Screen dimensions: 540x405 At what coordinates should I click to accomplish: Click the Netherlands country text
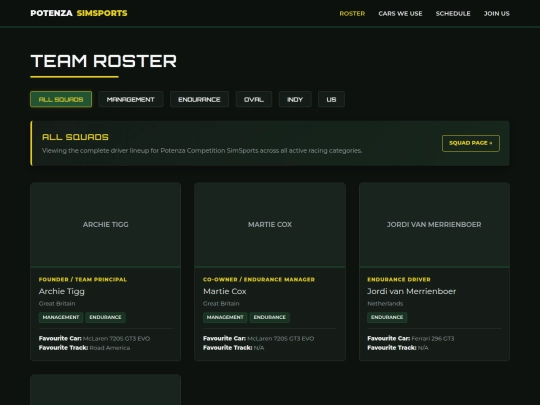385,303
